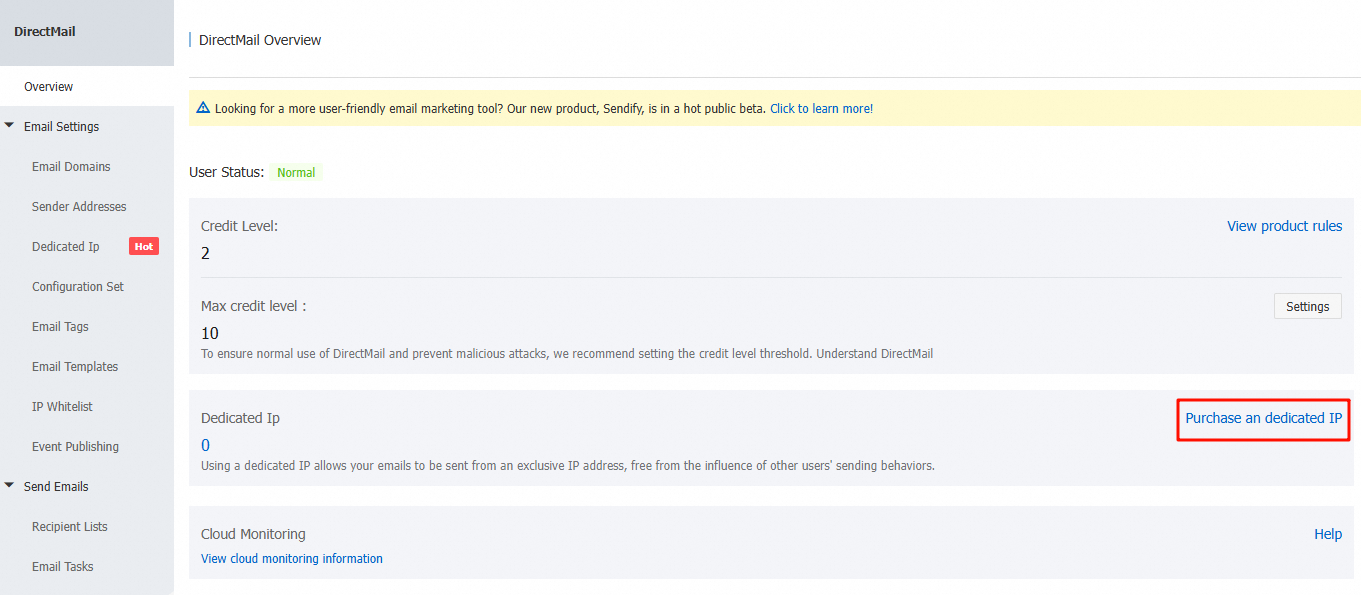Click Purchase an dedicated IP link
Image resolution: width=1361 pixels, height=595 pixels.
click(x=1263, y=418)
